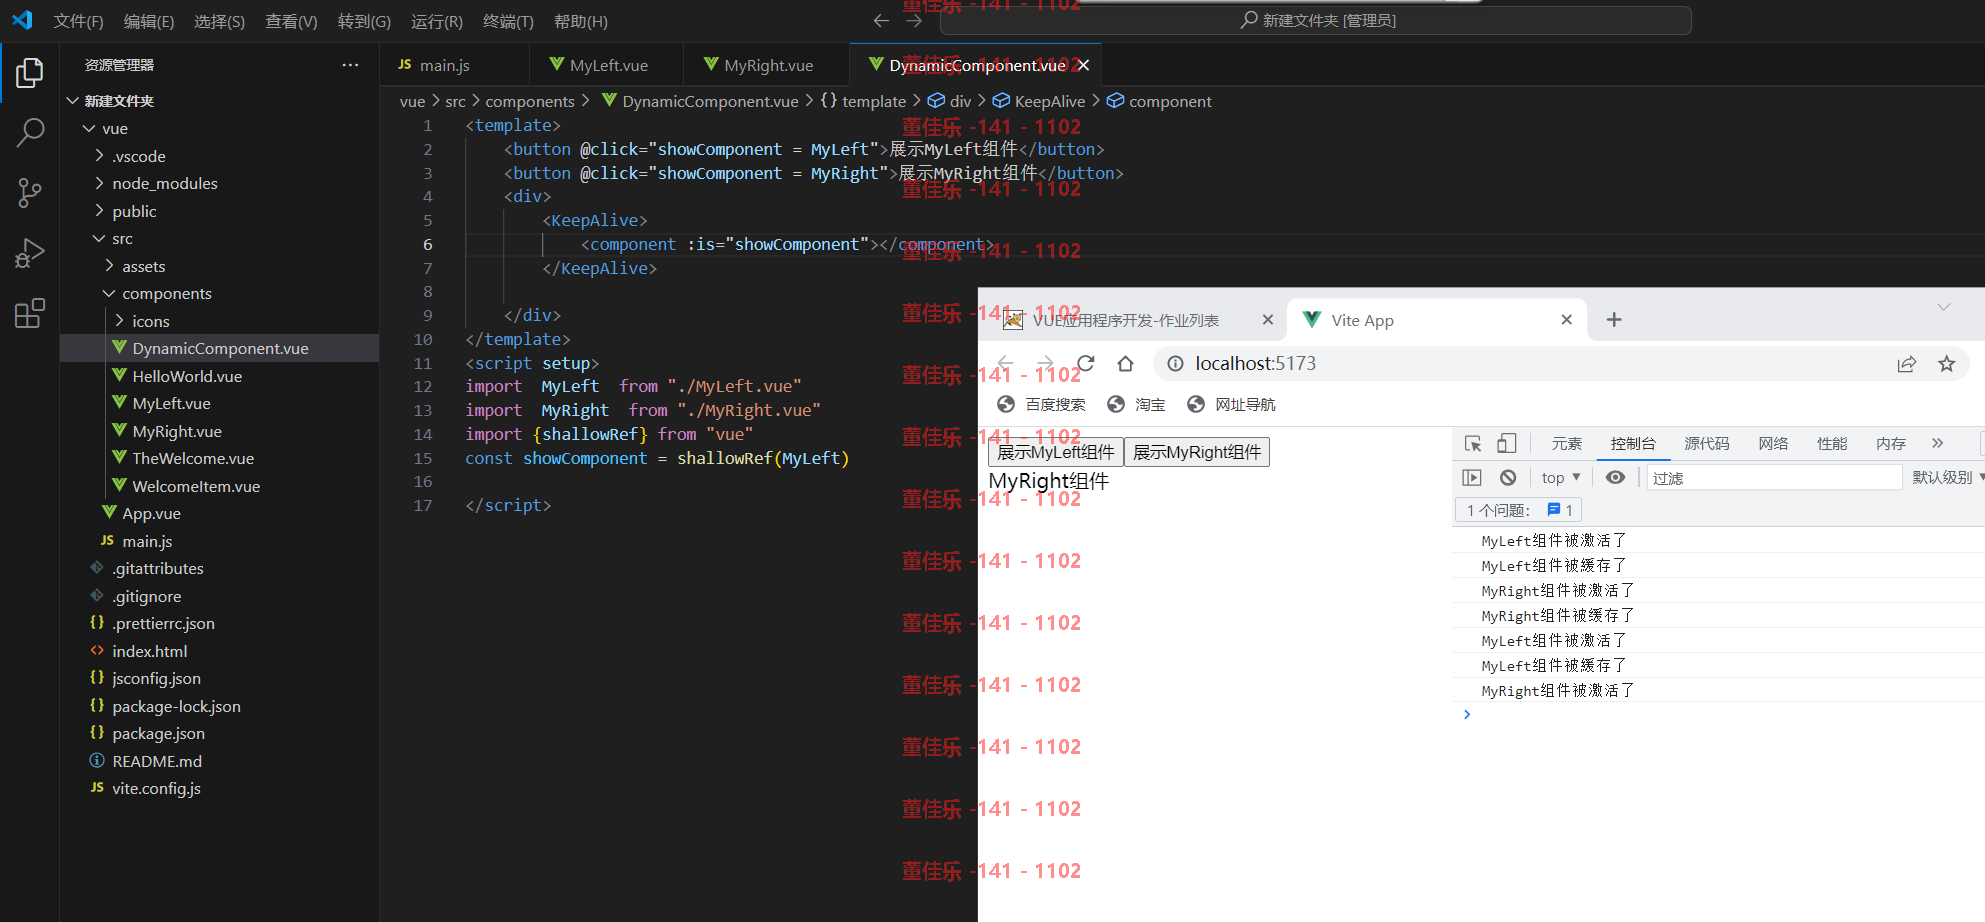Screen dimensions: 1985x922
Task: Open the top JavaScript context dropdown
Action: [1561, 478]
